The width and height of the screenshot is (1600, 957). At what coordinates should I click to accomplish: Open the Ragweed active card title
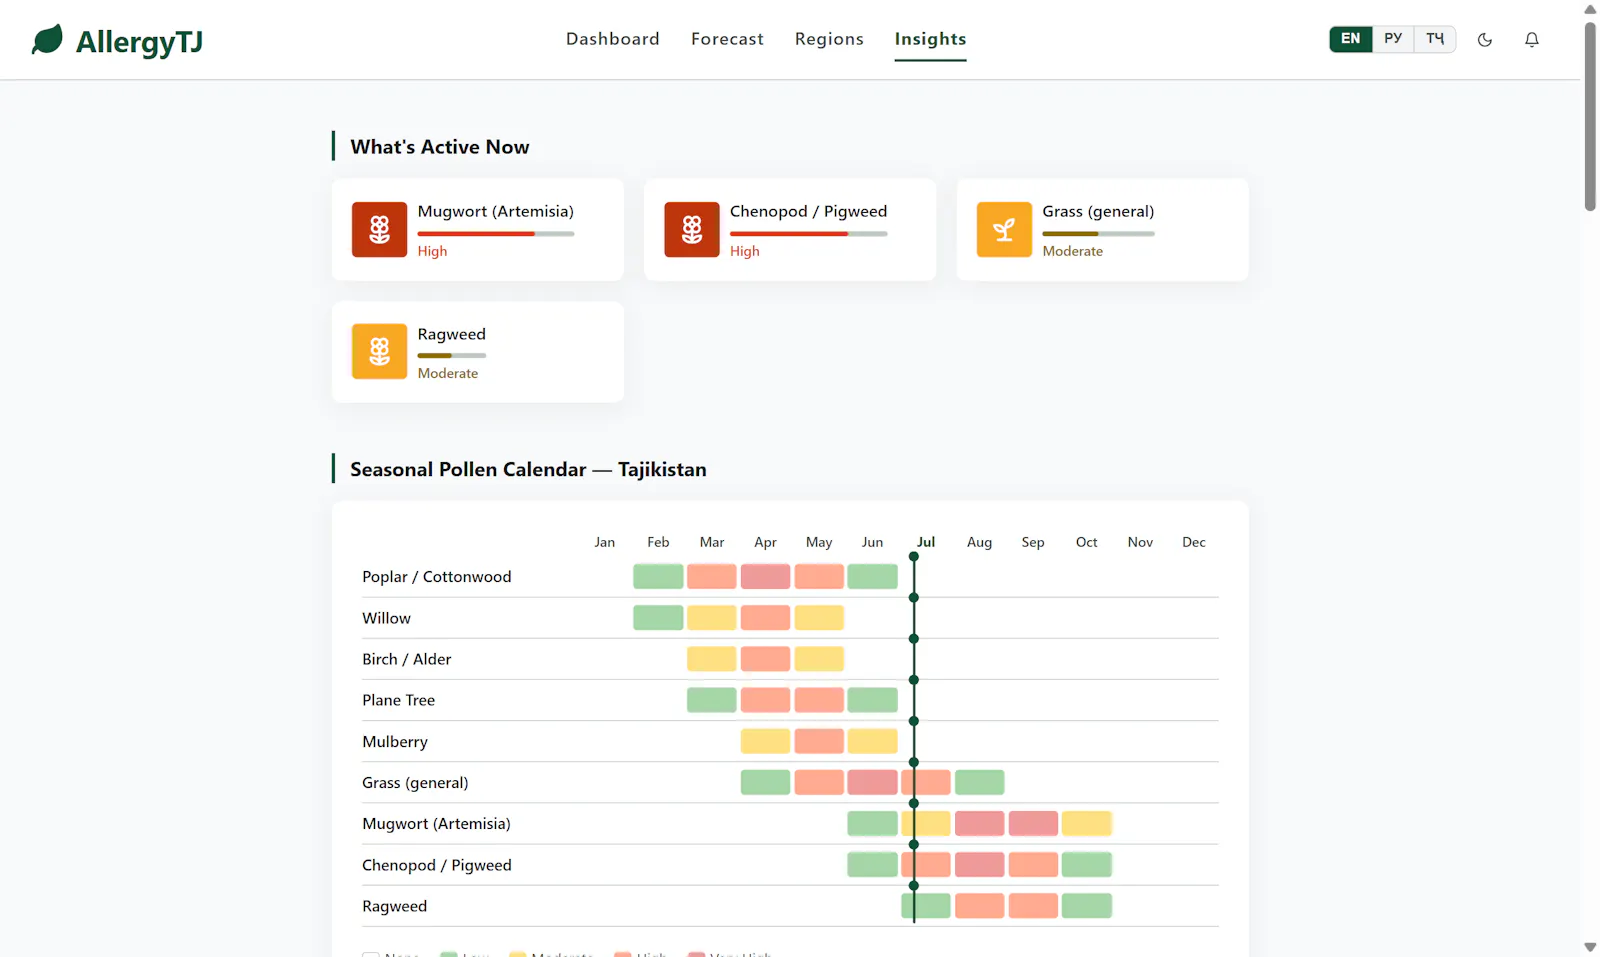point(451,334)
